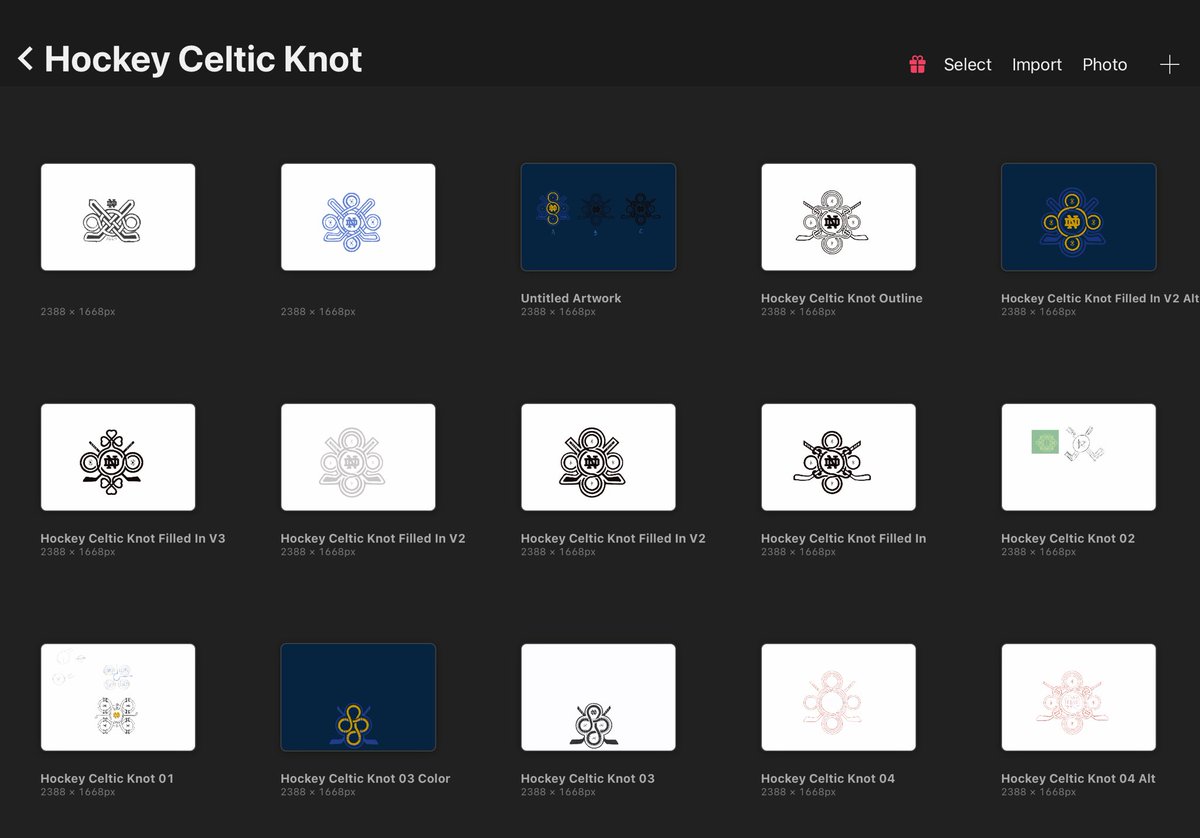Screen dimensions: 1200x838
Task: Open the Hockey Celtic Knot Filled In thumbnail
Action: pyautogui.click(x=838, y=457)
